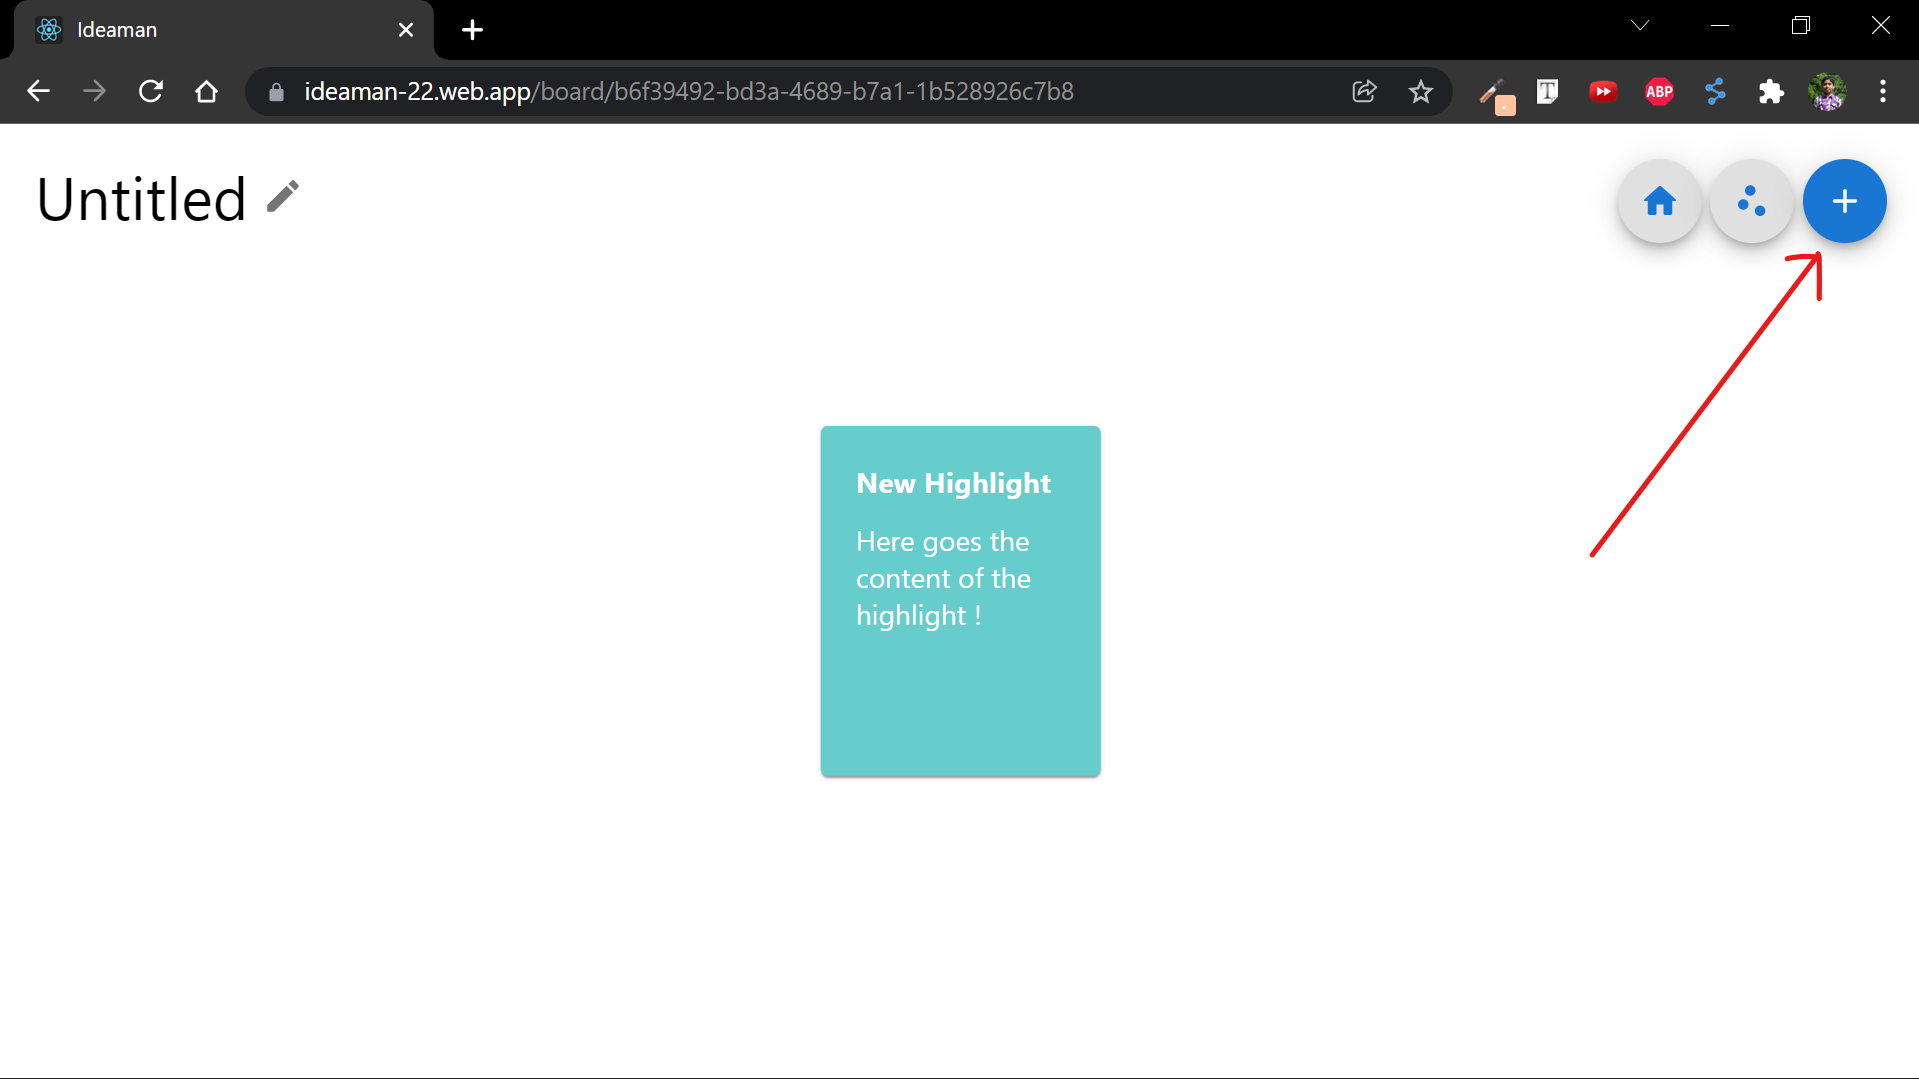Open the highlighter pen extension
Viewport: 1919px width, 1079px height.
(1496, 94)
